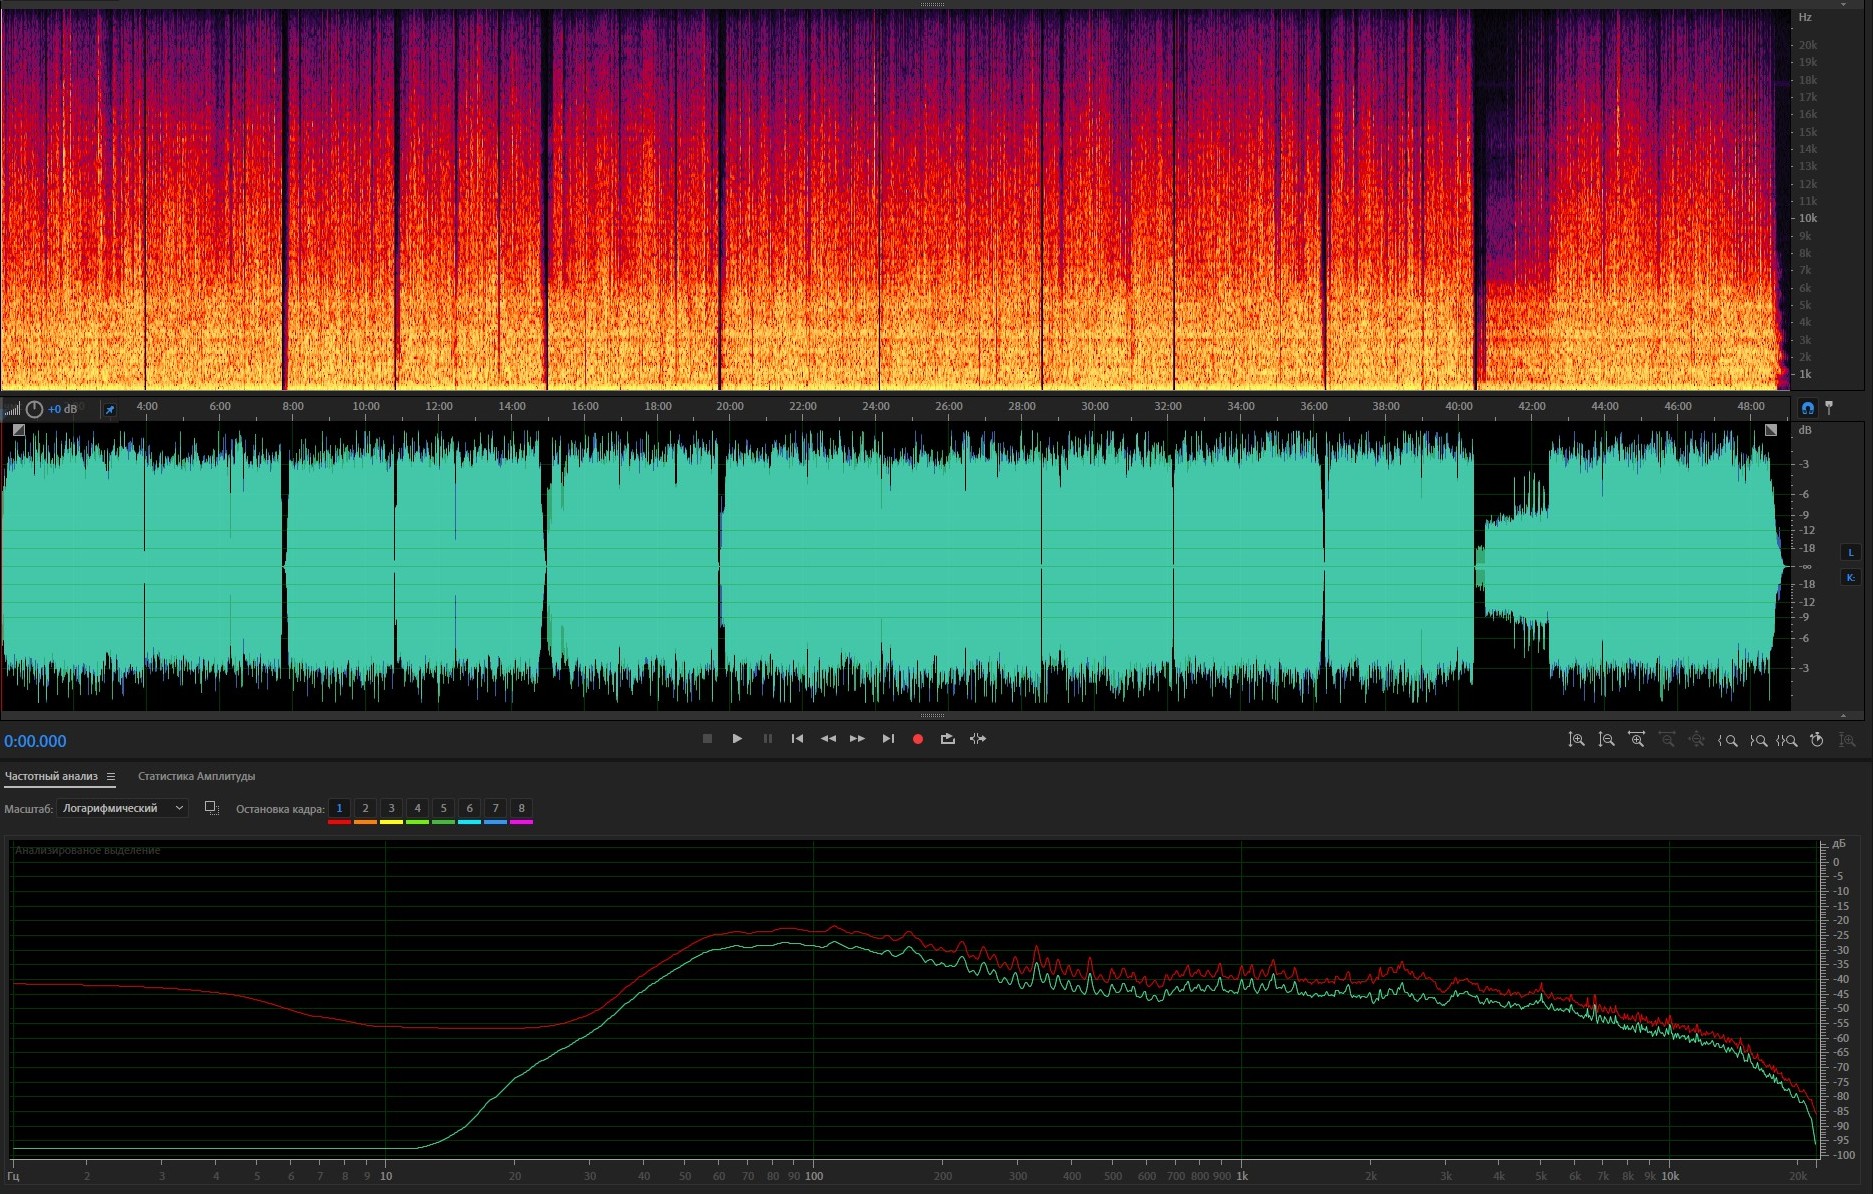Screen dimensions: 1873x1194
Task: Zoom in at out-point icon
Action: [1758, 740]
